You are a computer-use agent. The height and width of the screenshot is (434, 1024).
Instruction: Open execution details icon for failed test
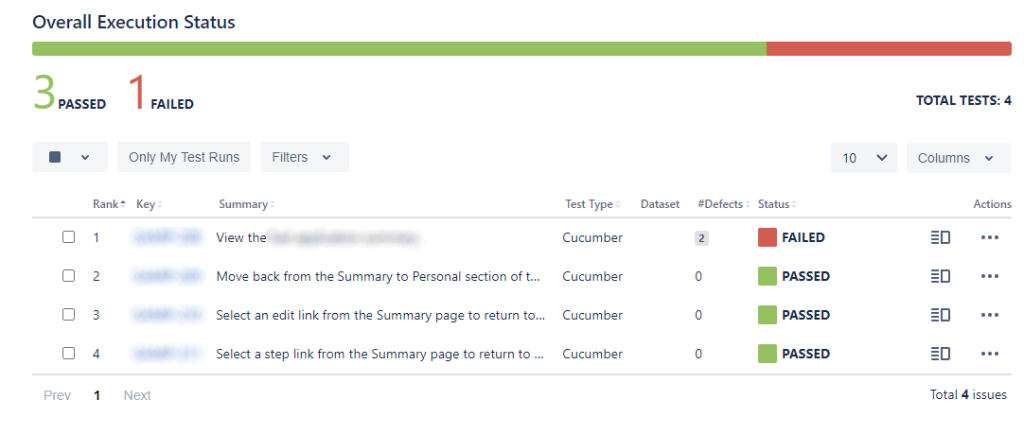(940, 238)
